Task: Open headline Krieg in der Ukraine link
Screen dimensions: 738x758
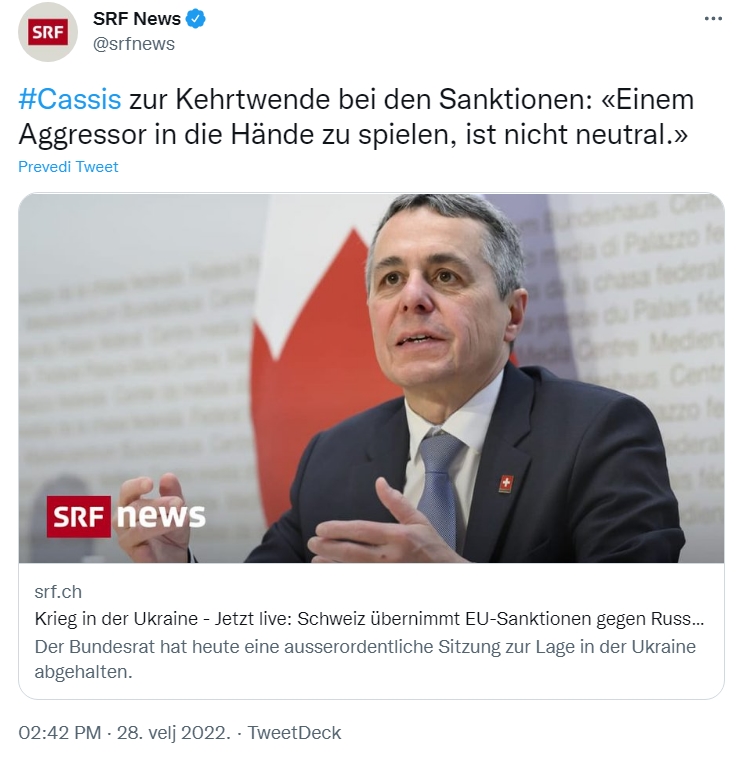Action: (x=369, y=619)
